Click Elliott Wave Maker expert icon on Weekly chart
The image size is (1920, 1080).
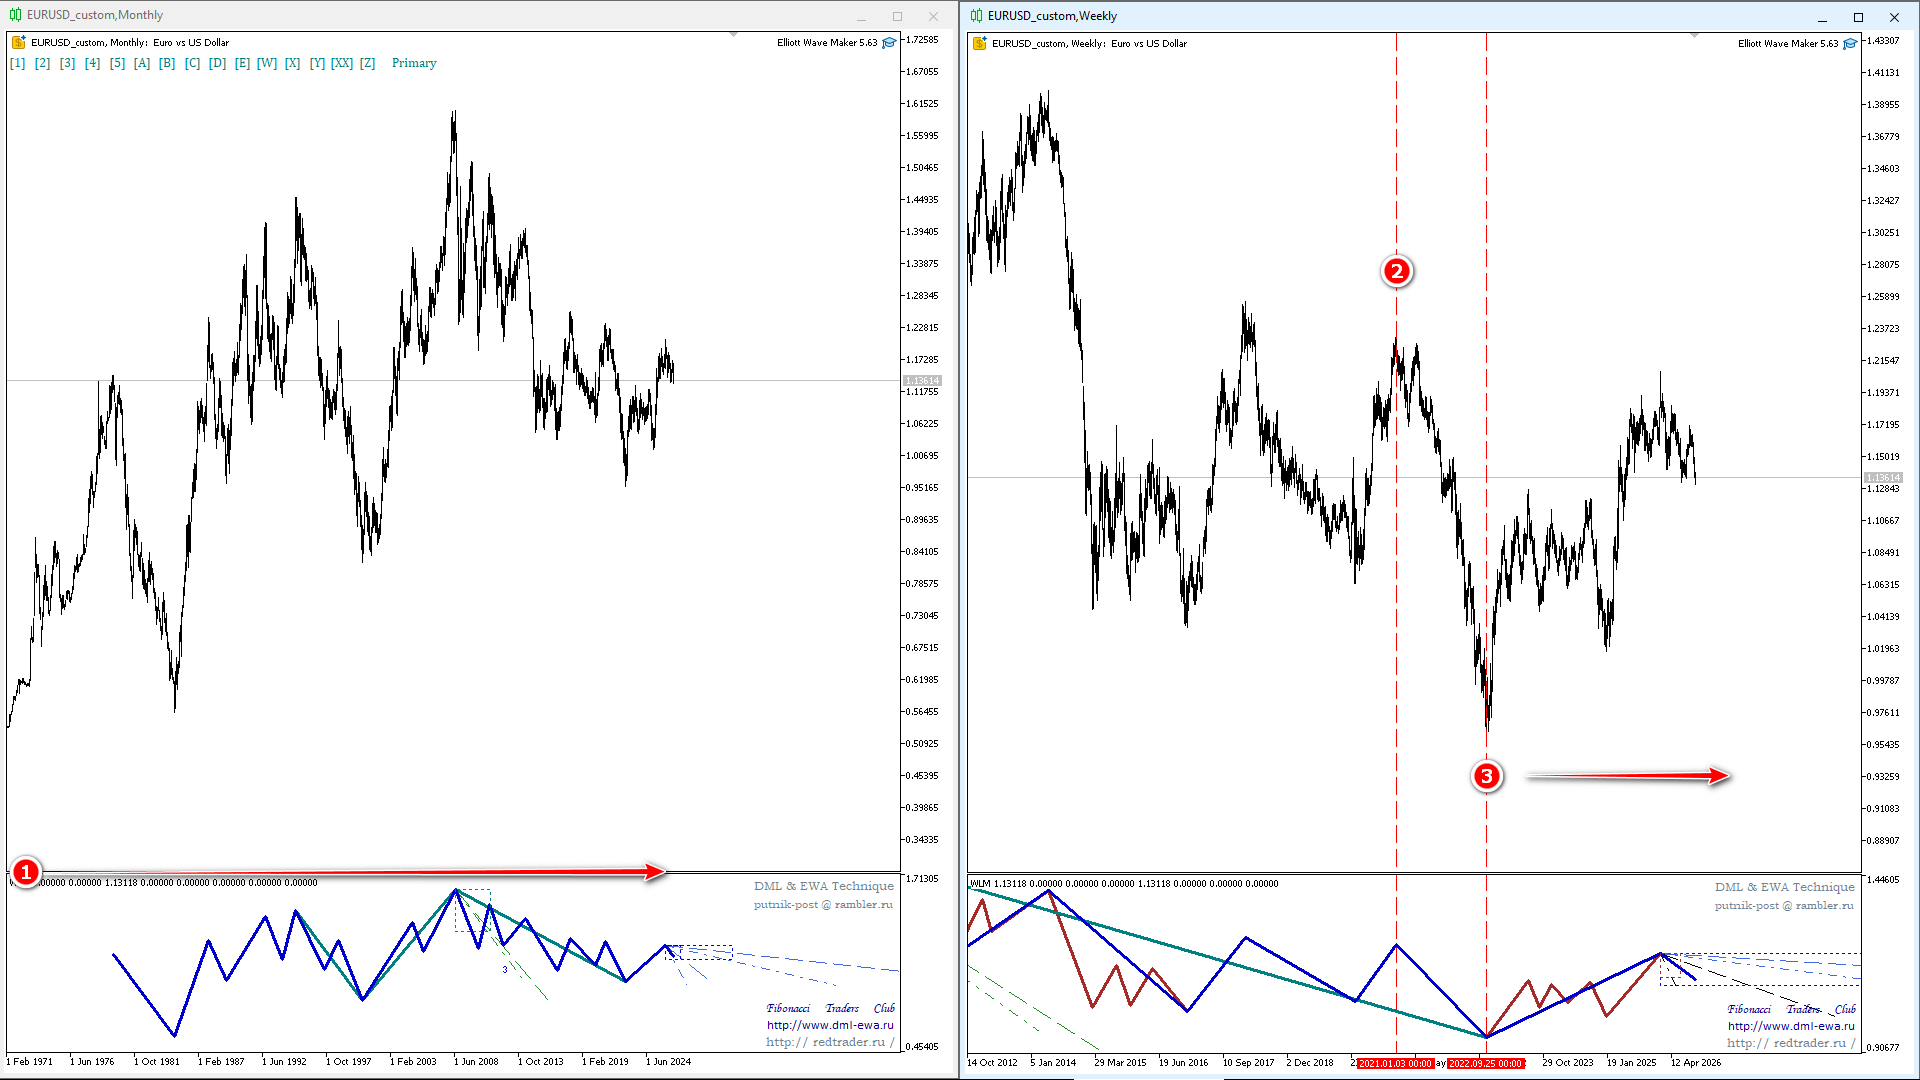1850,43
